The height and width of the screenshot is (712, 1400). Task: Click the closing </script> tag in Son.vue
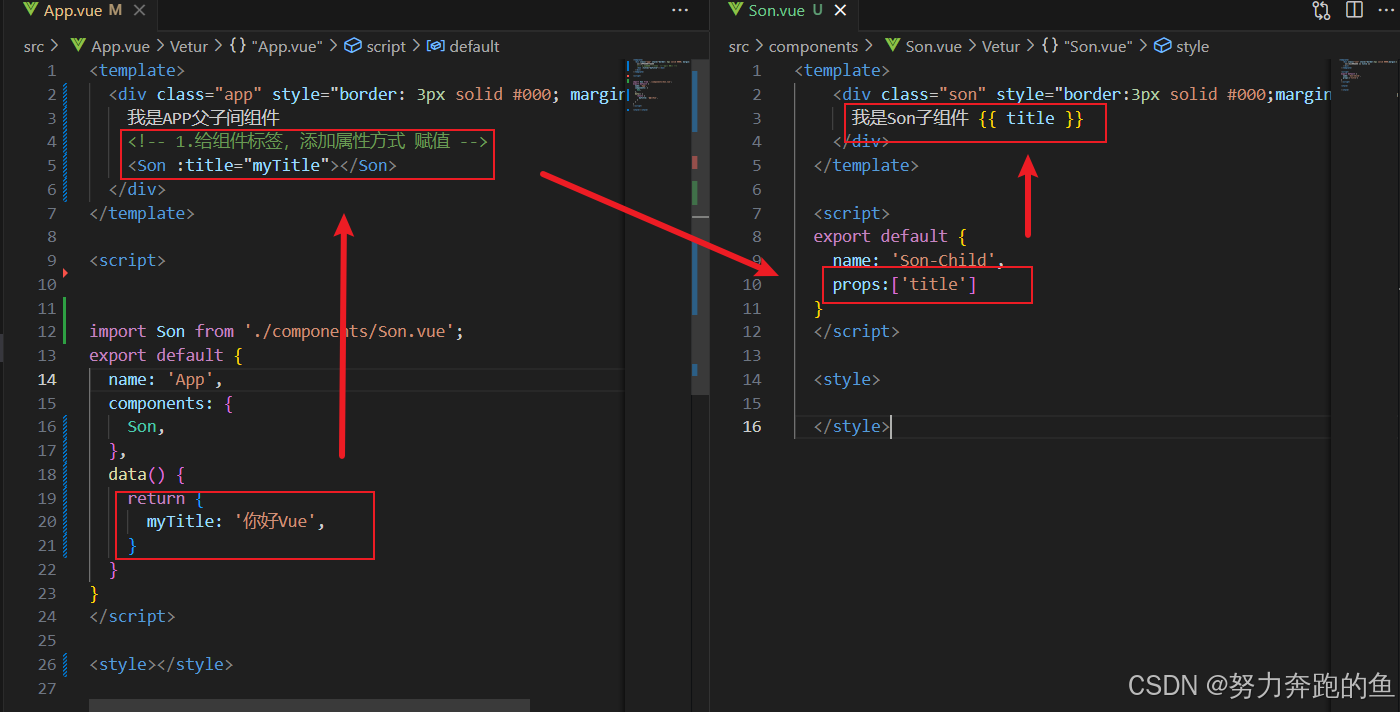pos(856,332)
